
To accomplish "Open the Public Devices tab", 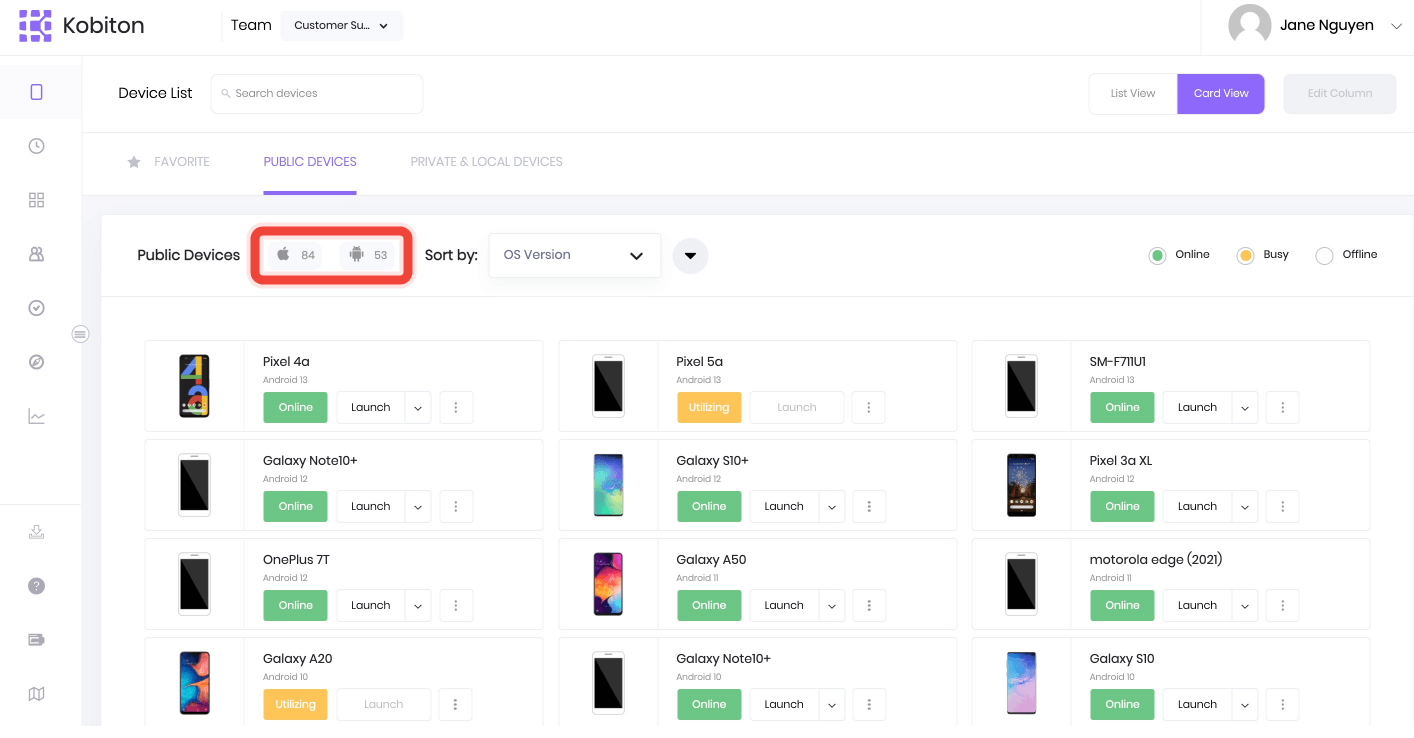I will [310, 162].
